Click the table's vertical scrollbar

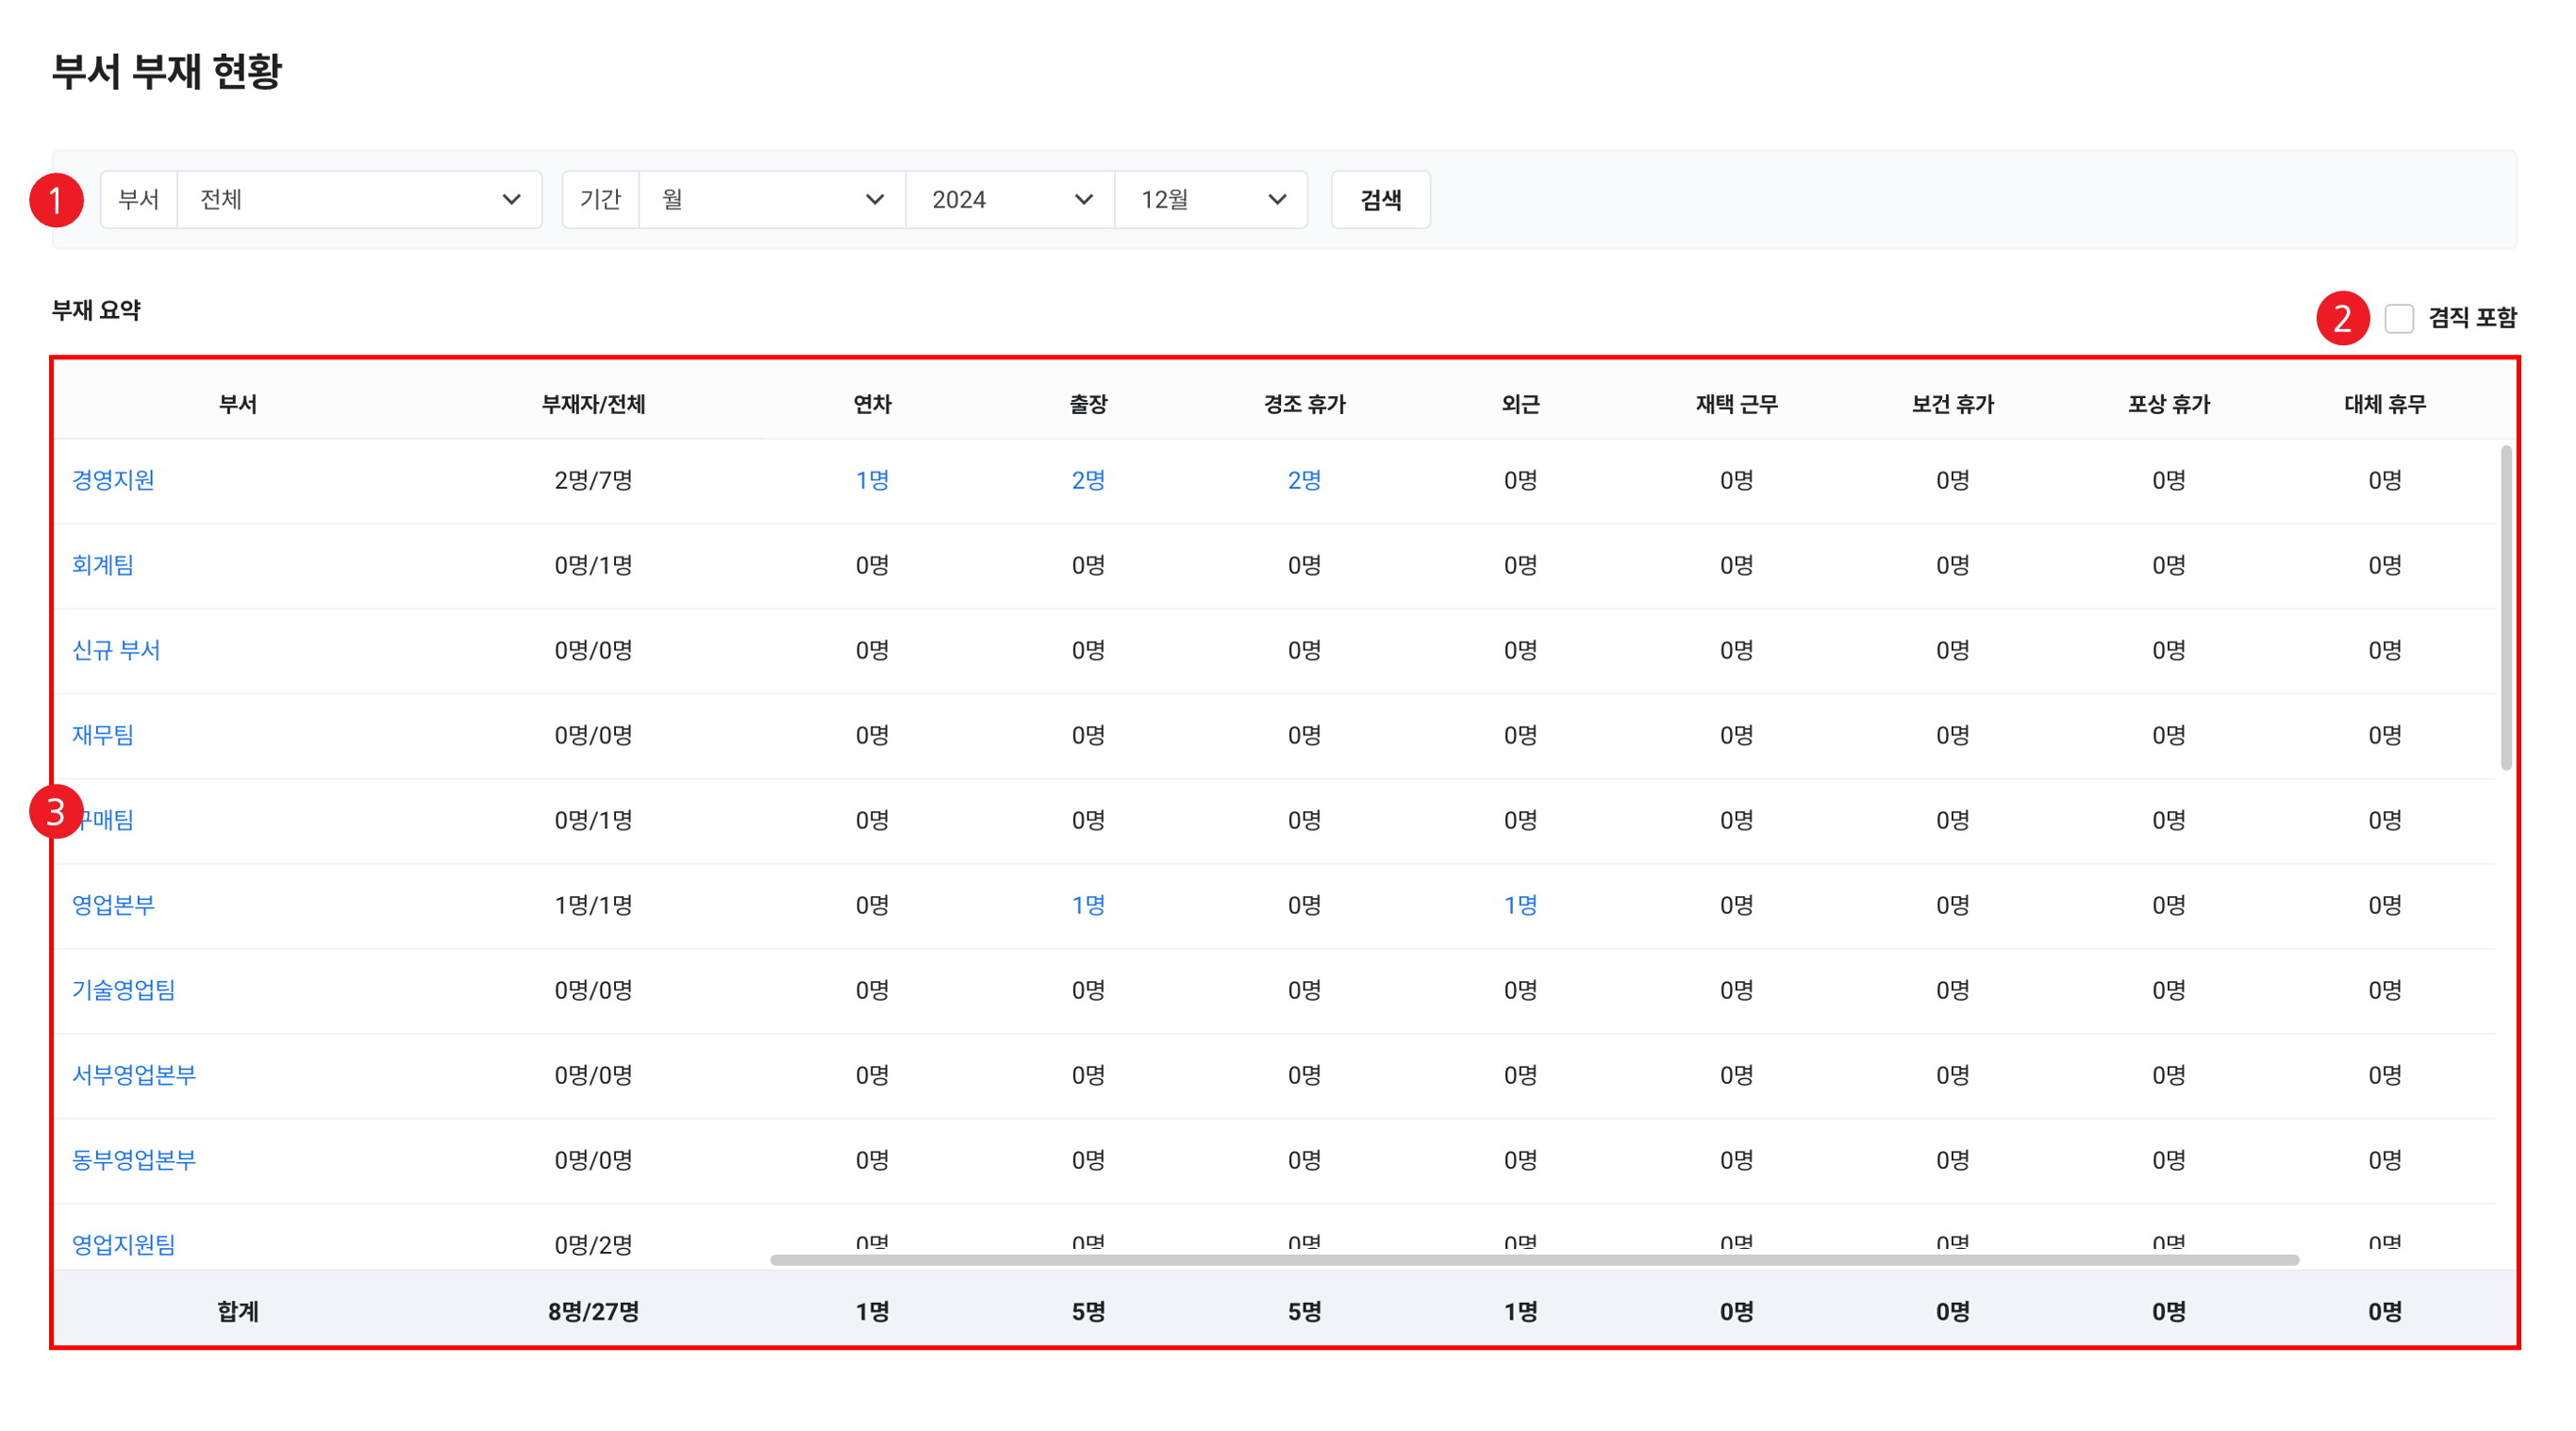coord(2505,608)
